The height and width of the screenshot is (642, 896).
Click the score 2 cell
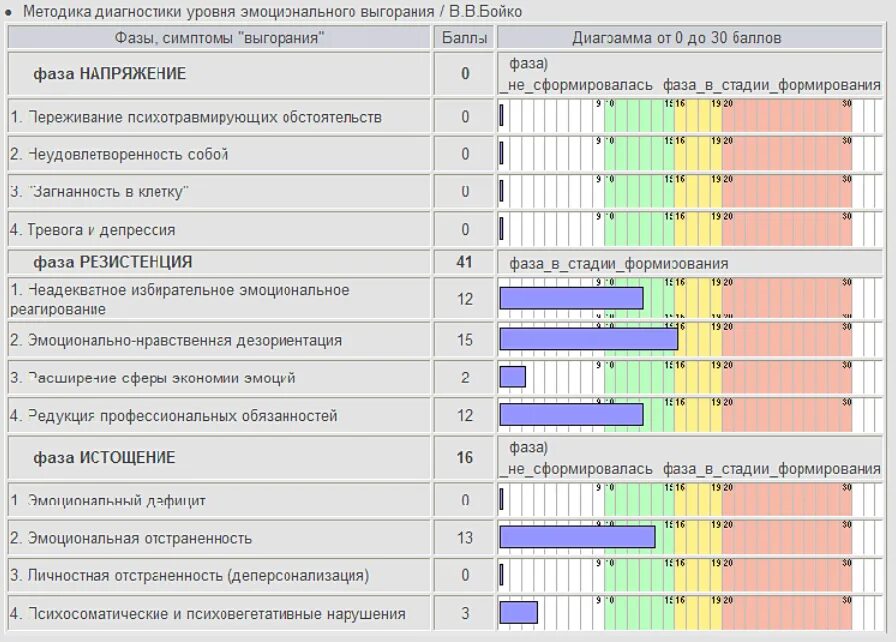[x=464, y=378]
